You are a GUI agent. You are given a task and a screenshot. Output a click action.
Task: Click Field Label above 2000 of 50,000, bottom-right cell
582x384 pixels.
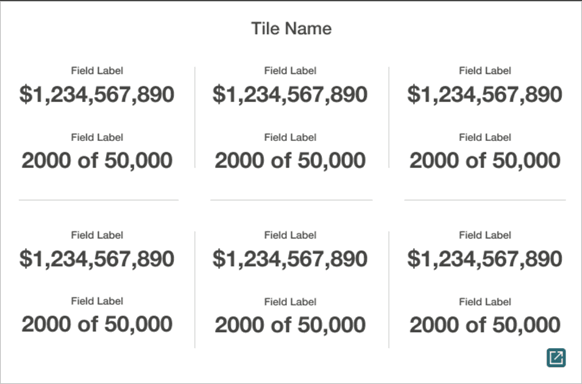click(x=485, y=302)
